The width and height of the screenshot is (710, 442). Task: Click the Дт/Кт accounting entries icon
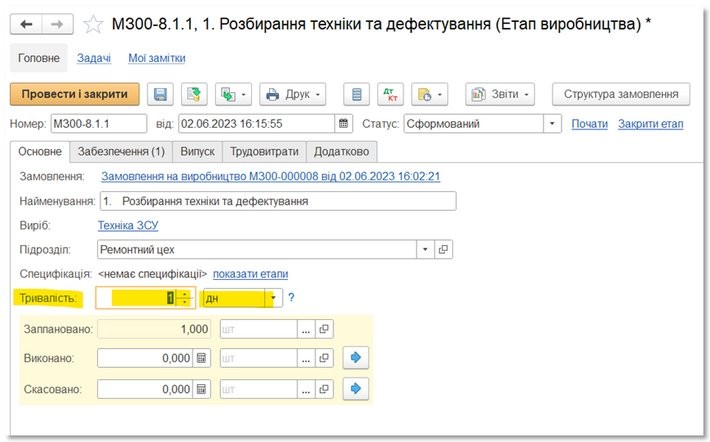click(x=390, y=95)
